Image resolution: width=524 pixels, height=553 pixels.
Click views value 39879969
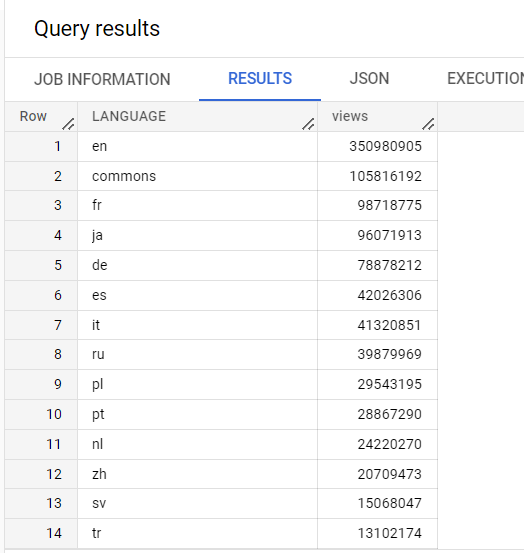tap(390, 354)
